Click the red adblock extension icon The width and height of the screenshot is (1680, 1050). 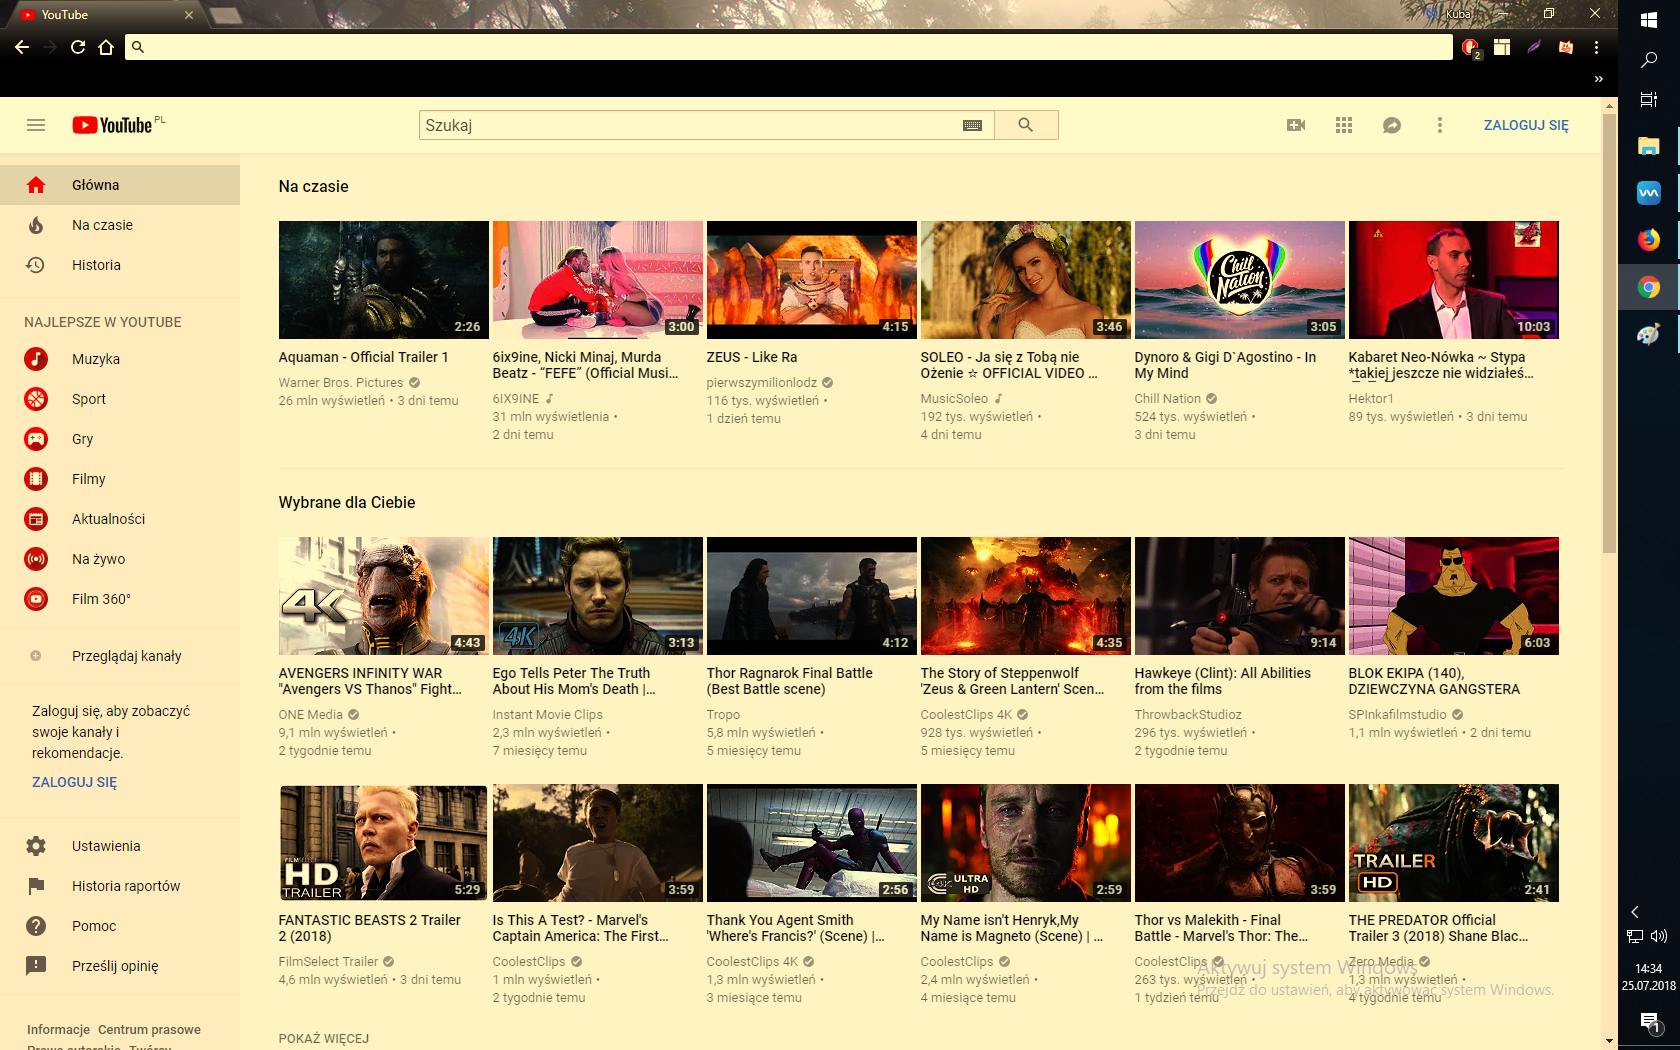(1471, 47)
